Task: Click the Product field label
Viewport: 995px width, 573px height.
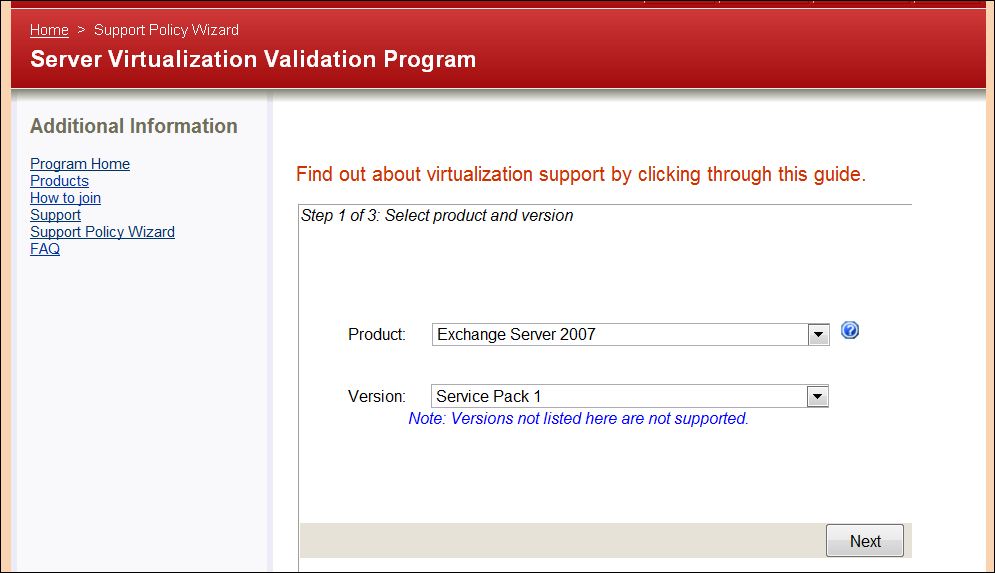Action: pos(377,335)
